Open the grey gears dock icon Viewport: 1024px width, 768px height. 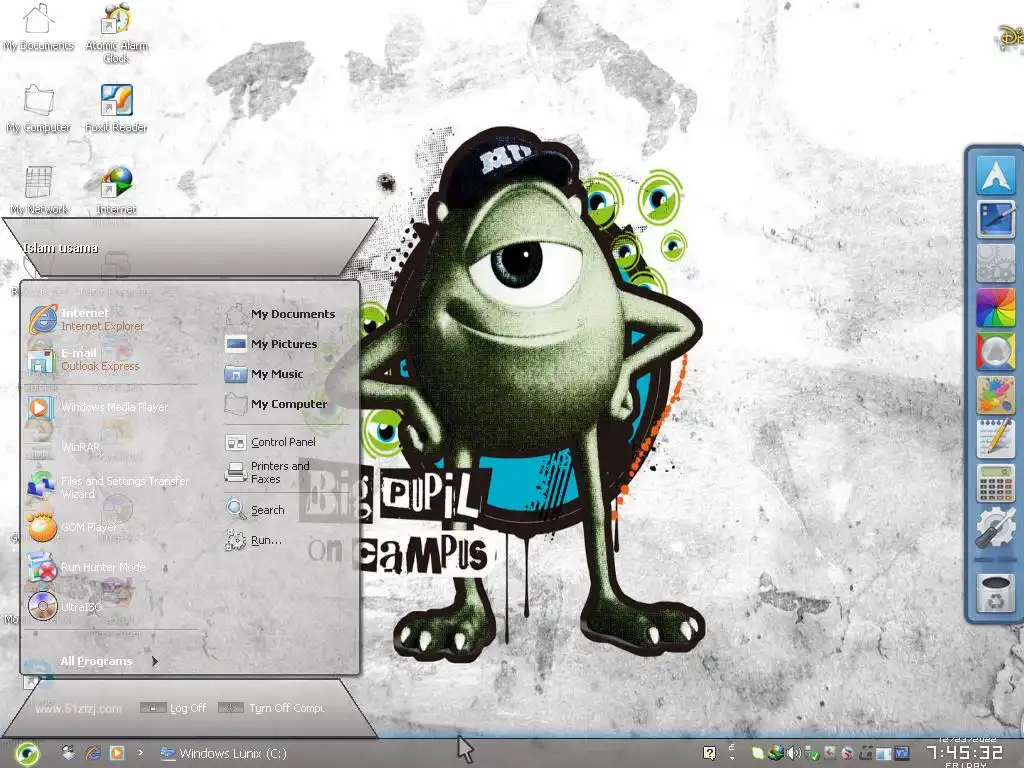pyautogui.click(x=995, y=263)
